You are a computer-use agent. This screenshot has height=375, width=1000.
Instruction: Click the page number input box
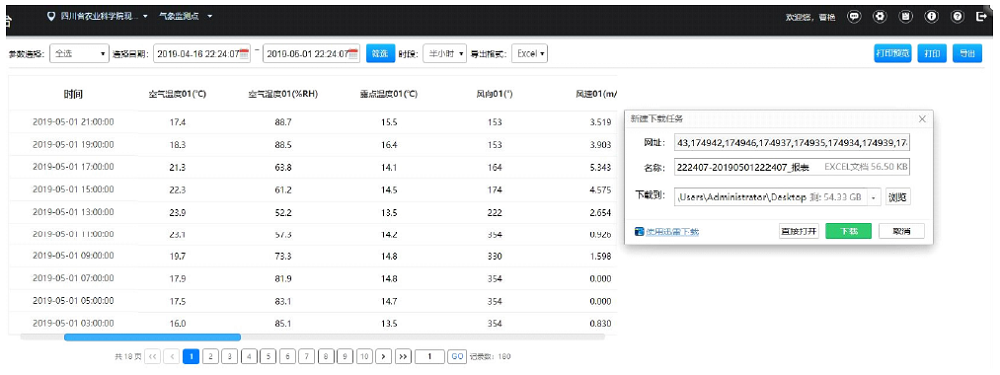[x=430, y=357]
